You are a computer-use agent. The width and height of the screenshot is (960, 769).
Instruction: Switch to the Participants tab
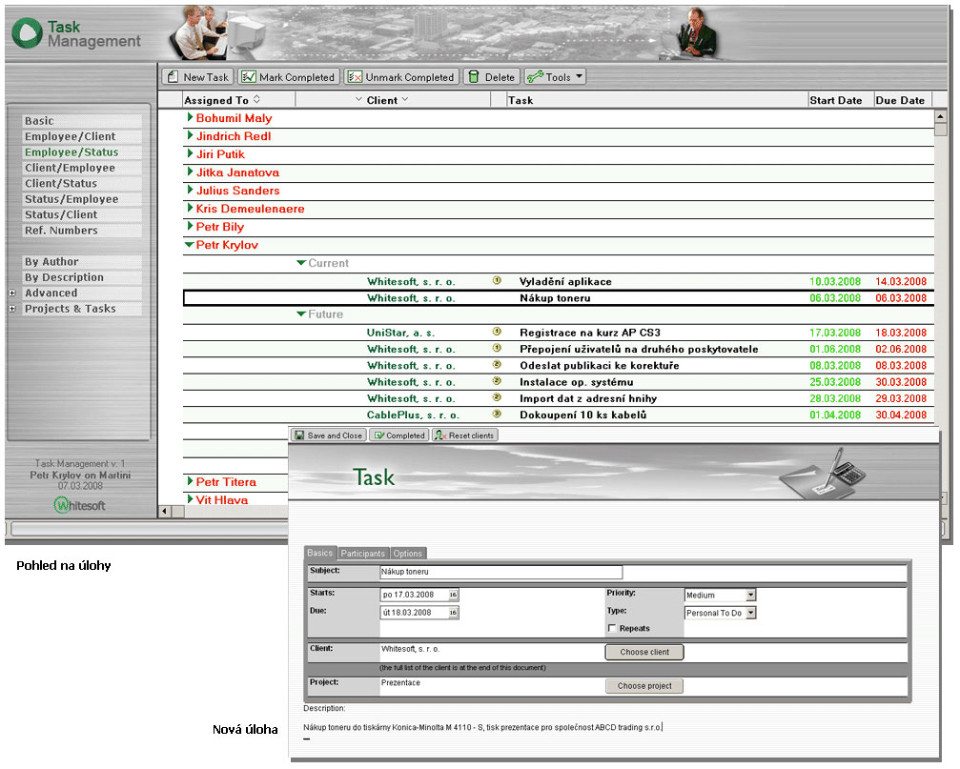tap(362, 553)
